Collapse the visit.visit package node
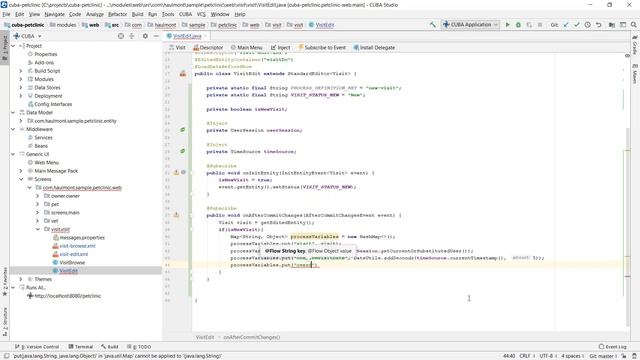 tap(38, 229)
